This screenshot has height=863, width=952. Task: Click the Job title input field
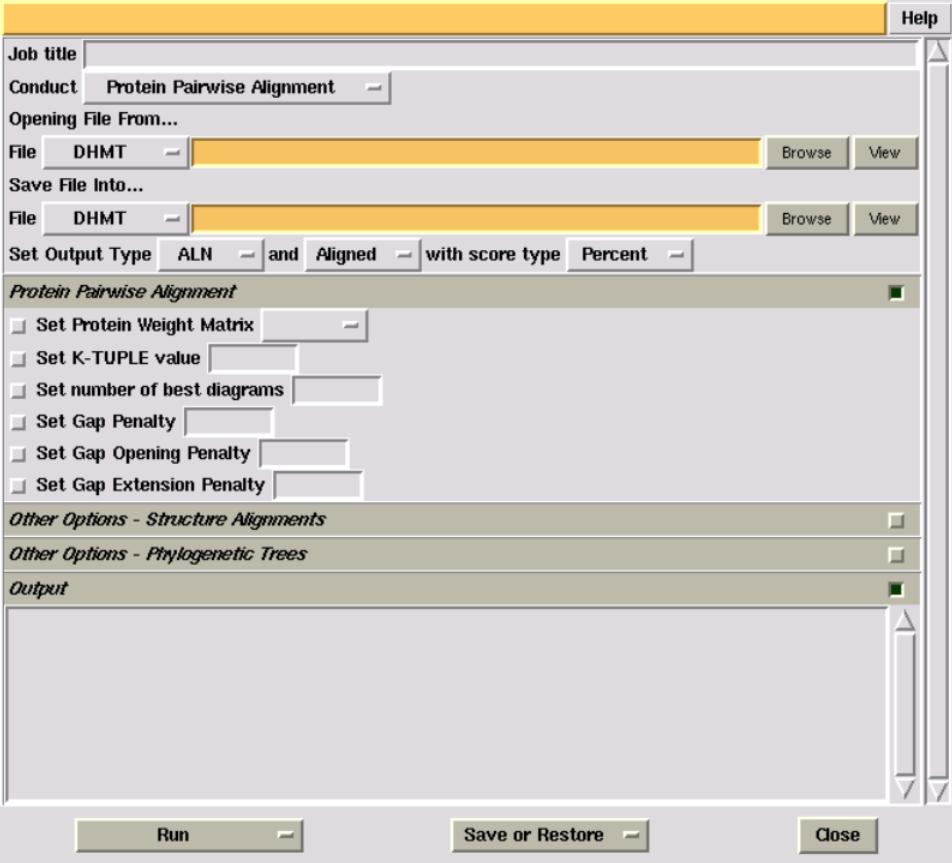500,54
